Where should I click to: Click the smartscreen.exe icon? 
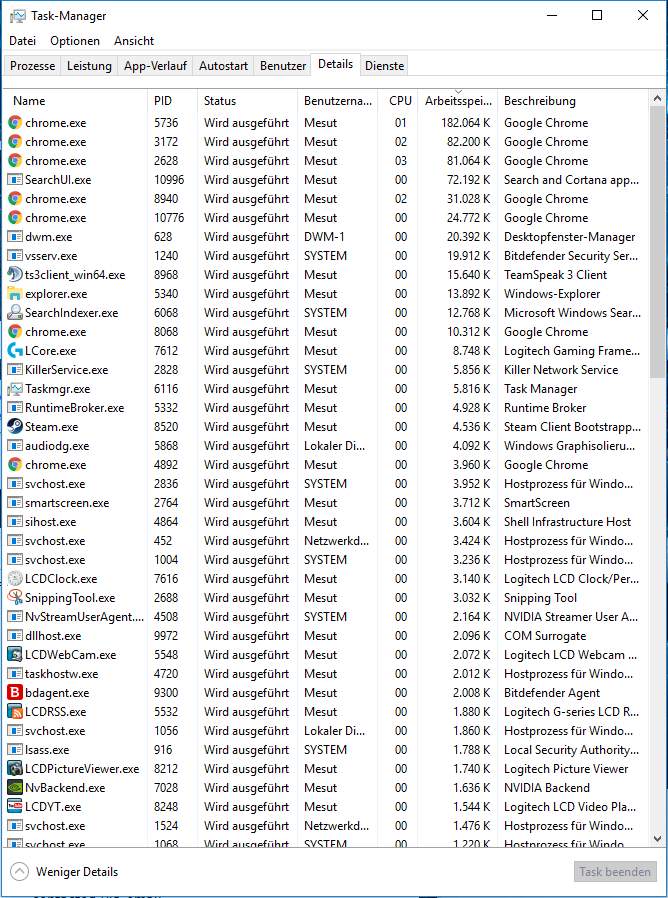click(15, 503)
